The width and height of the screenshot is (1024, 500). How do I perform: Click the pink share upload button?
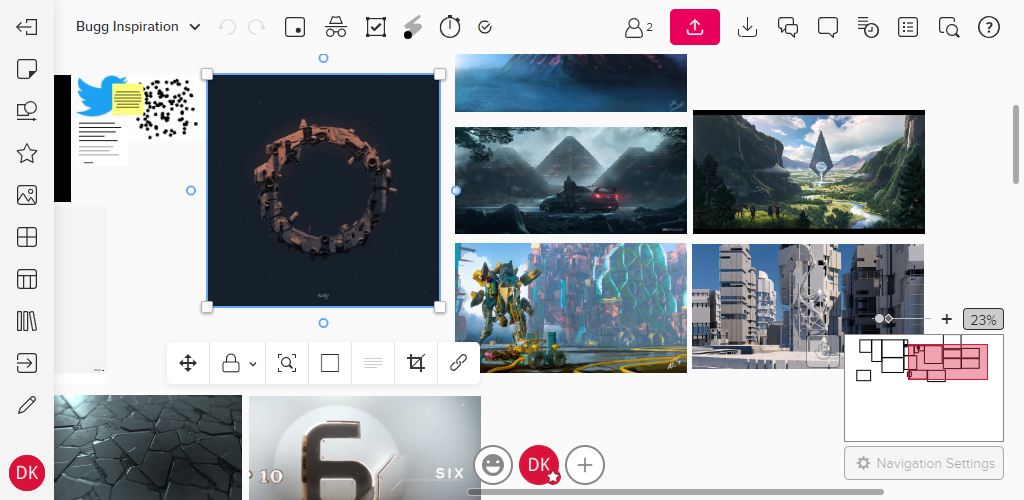695,27
